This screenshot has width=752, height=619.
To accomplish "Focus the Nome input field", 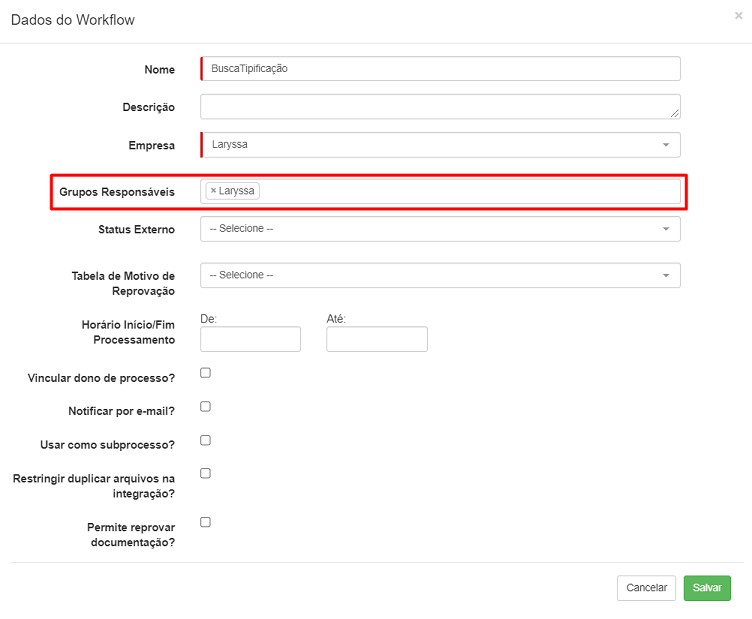I will 440,69.
